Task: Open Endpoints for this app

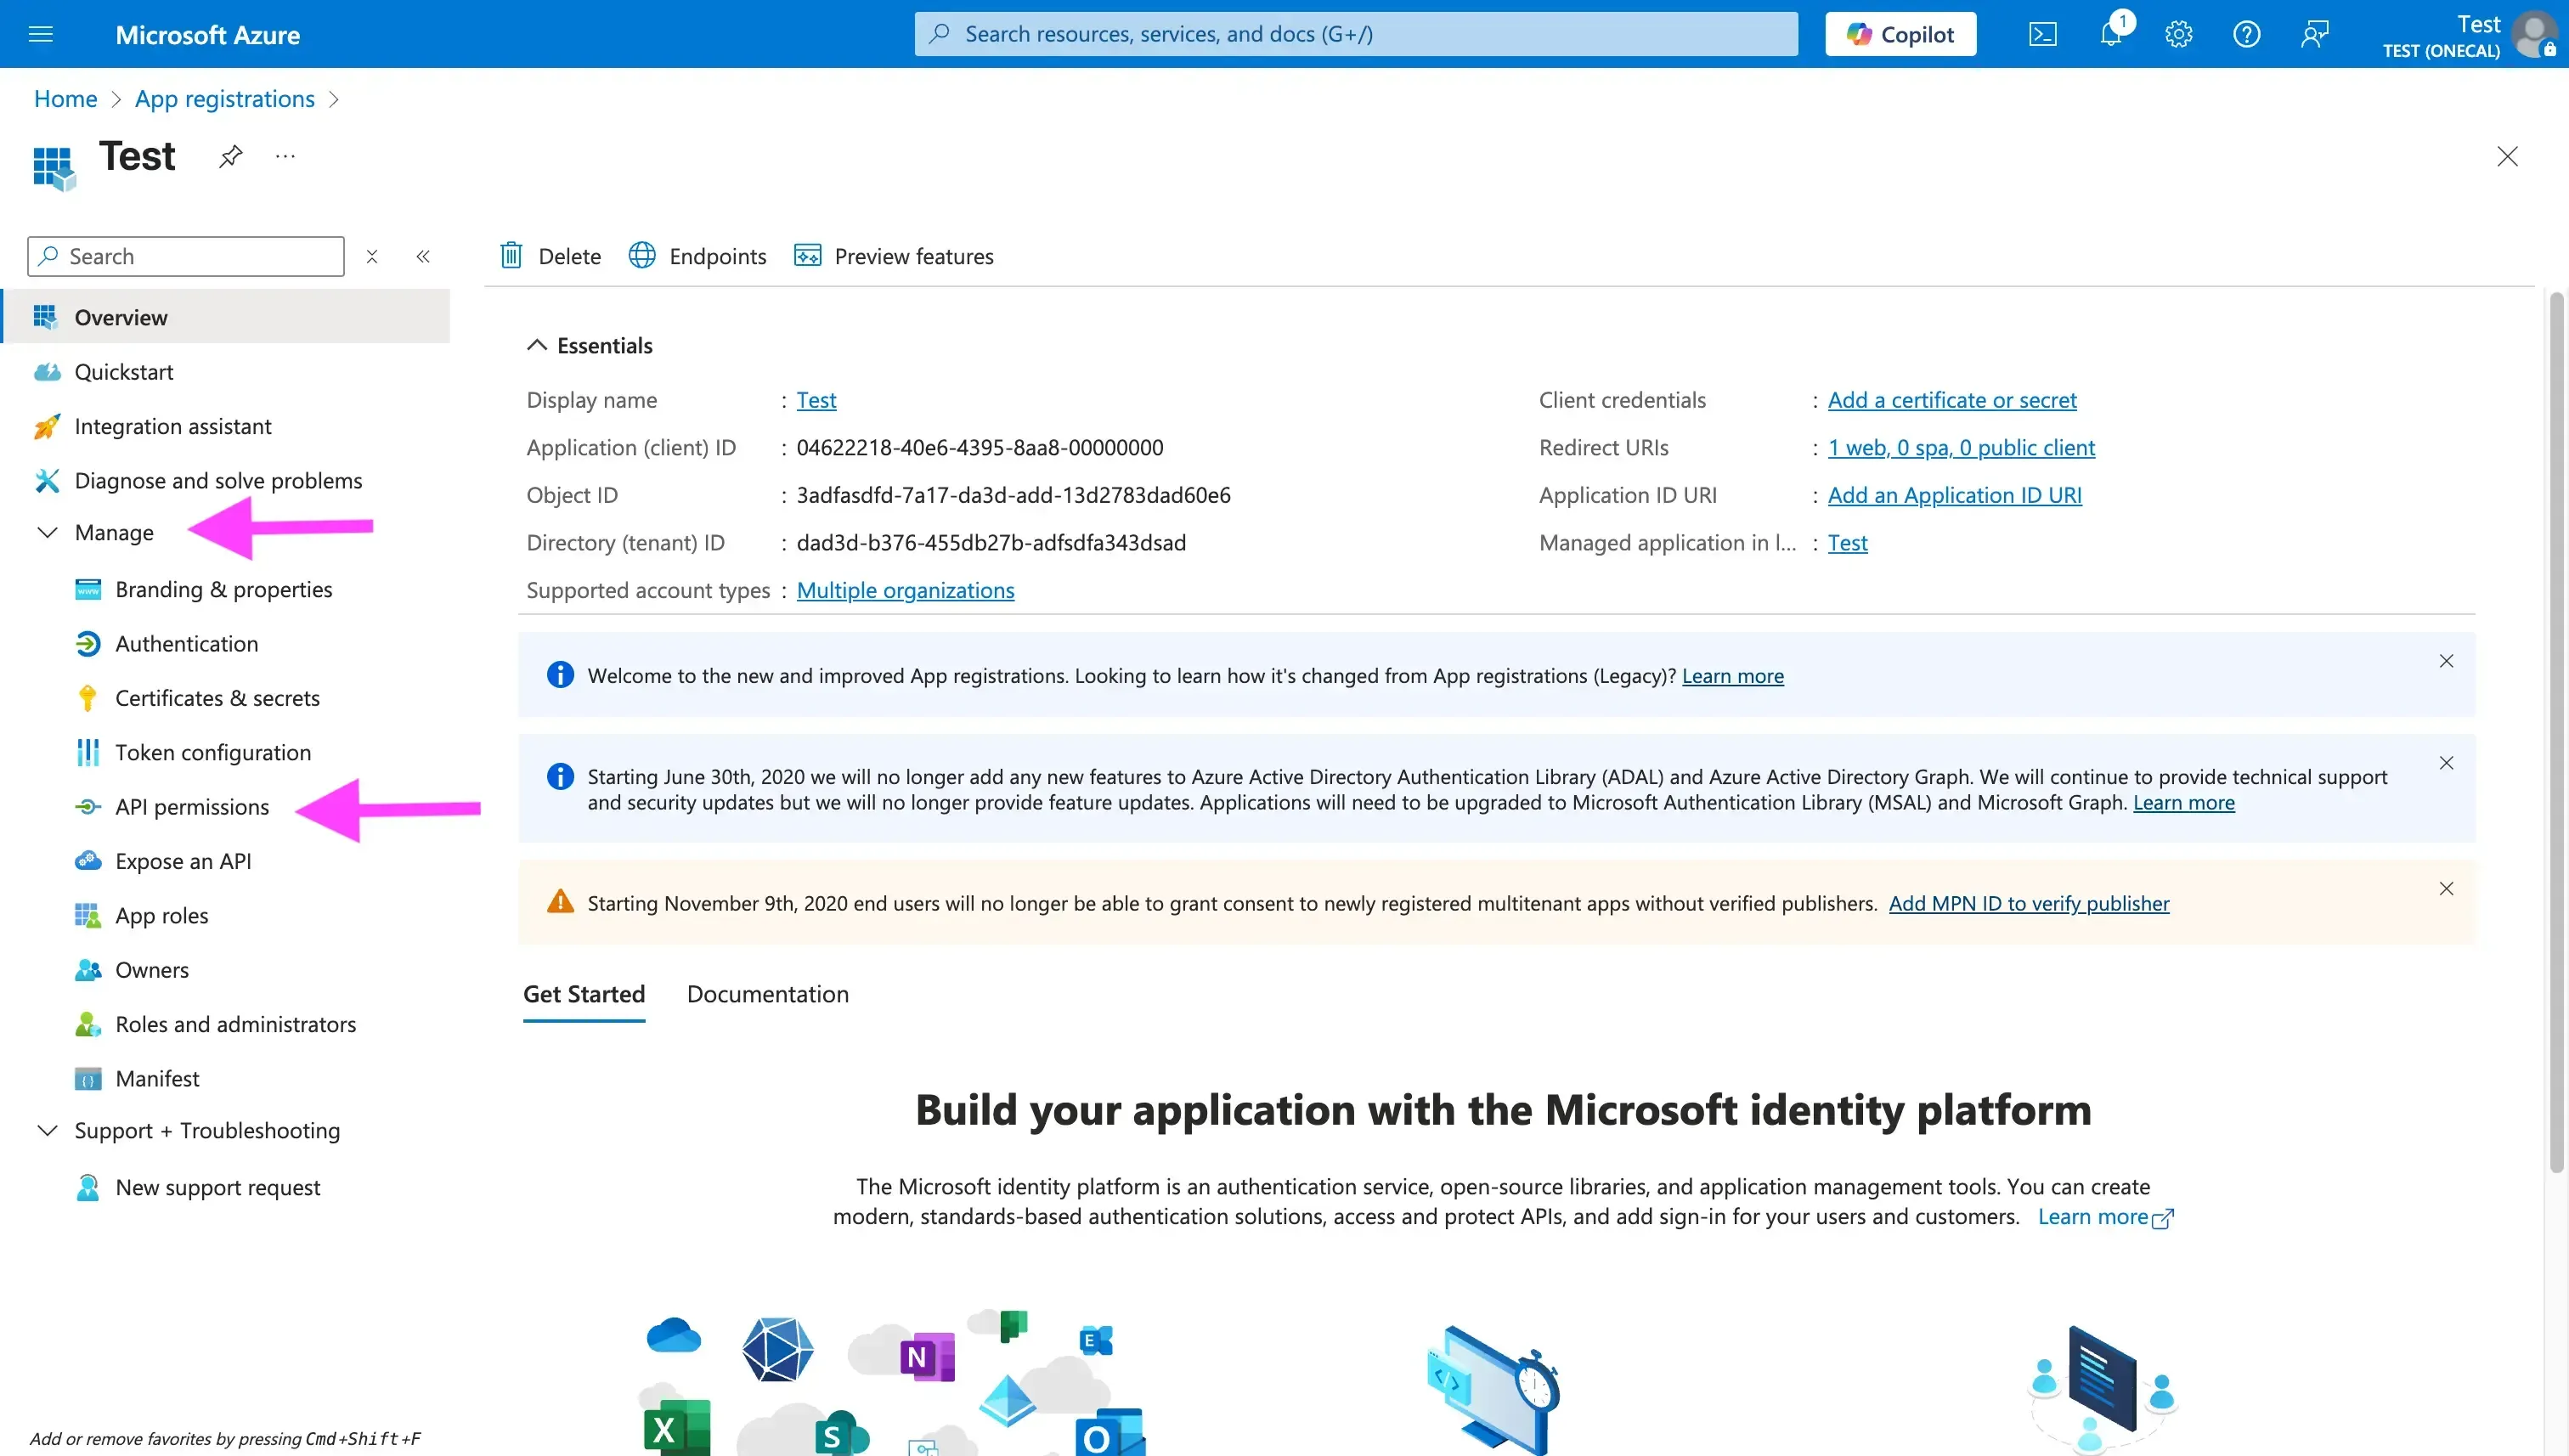Action: (697, 256)
